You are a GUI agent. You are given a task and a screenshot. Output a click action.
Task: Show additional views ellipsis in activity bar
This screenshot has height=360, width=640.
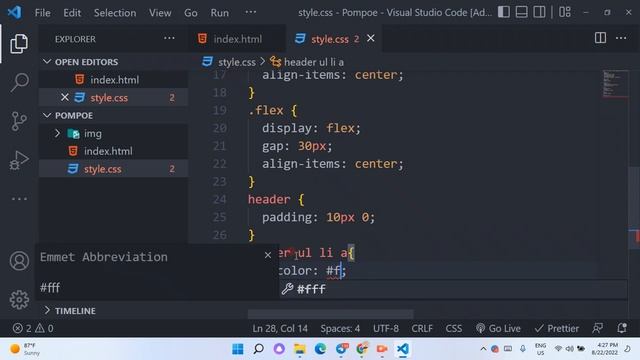tap(19, 199)
